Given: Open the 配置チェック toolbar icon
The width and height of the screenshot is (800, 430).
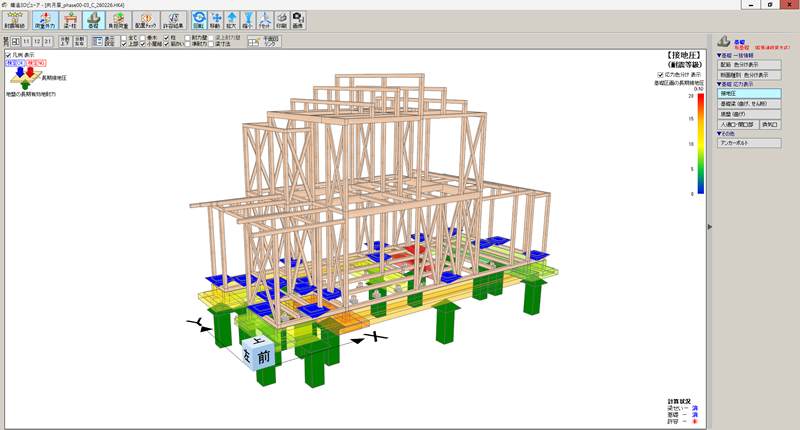Looking at the screenshot, I should (147, 19).
